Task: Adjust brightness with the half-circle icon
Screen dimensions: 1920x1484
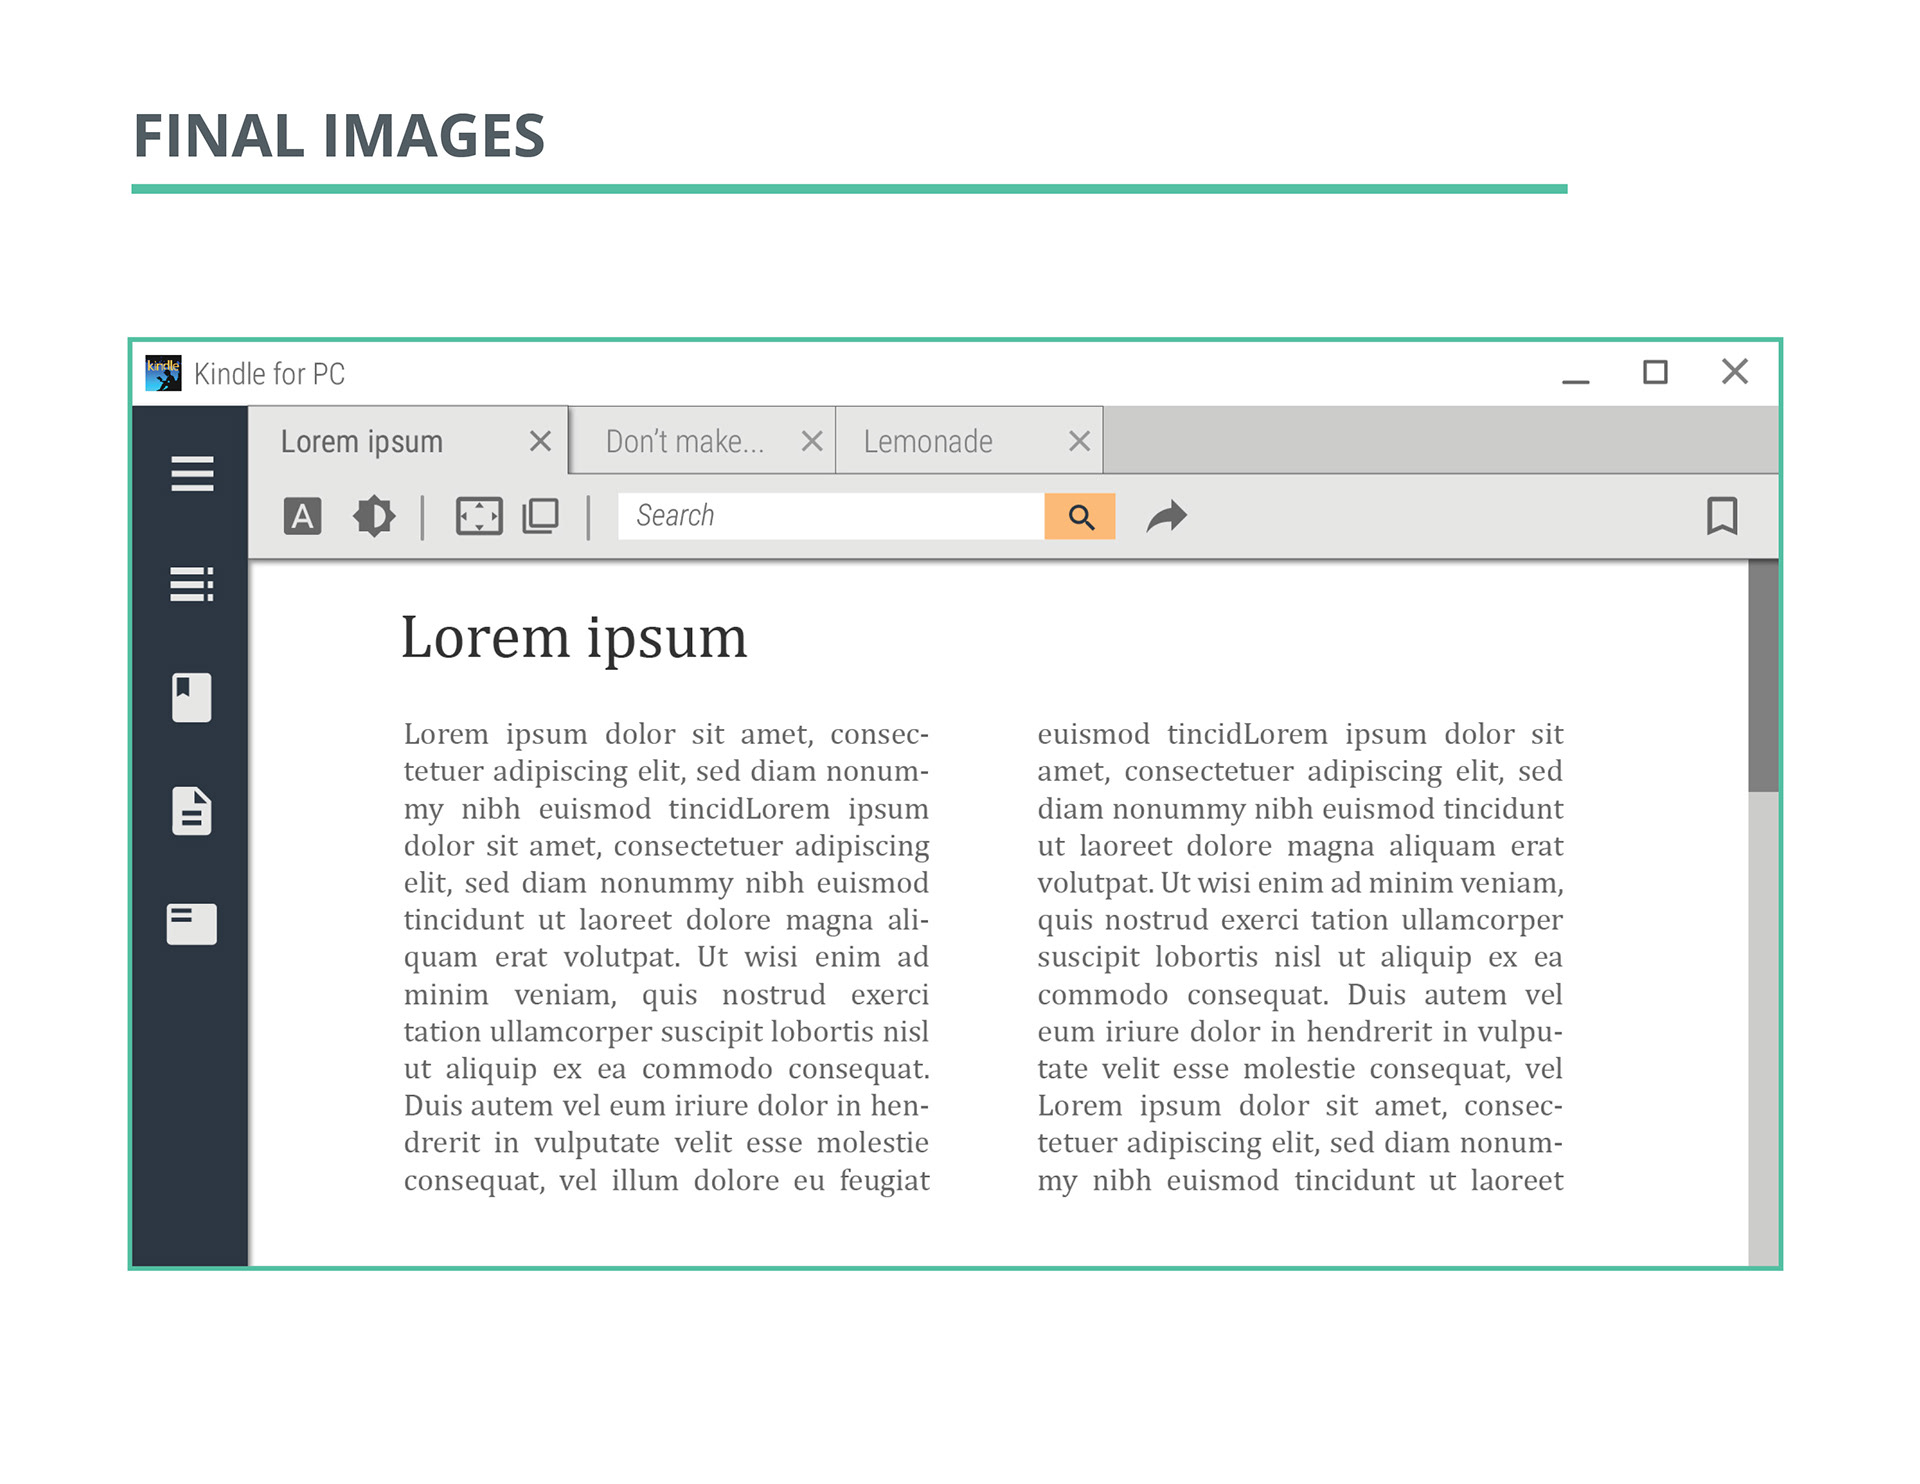Action: pyautogui.click(x=374, y=516)
